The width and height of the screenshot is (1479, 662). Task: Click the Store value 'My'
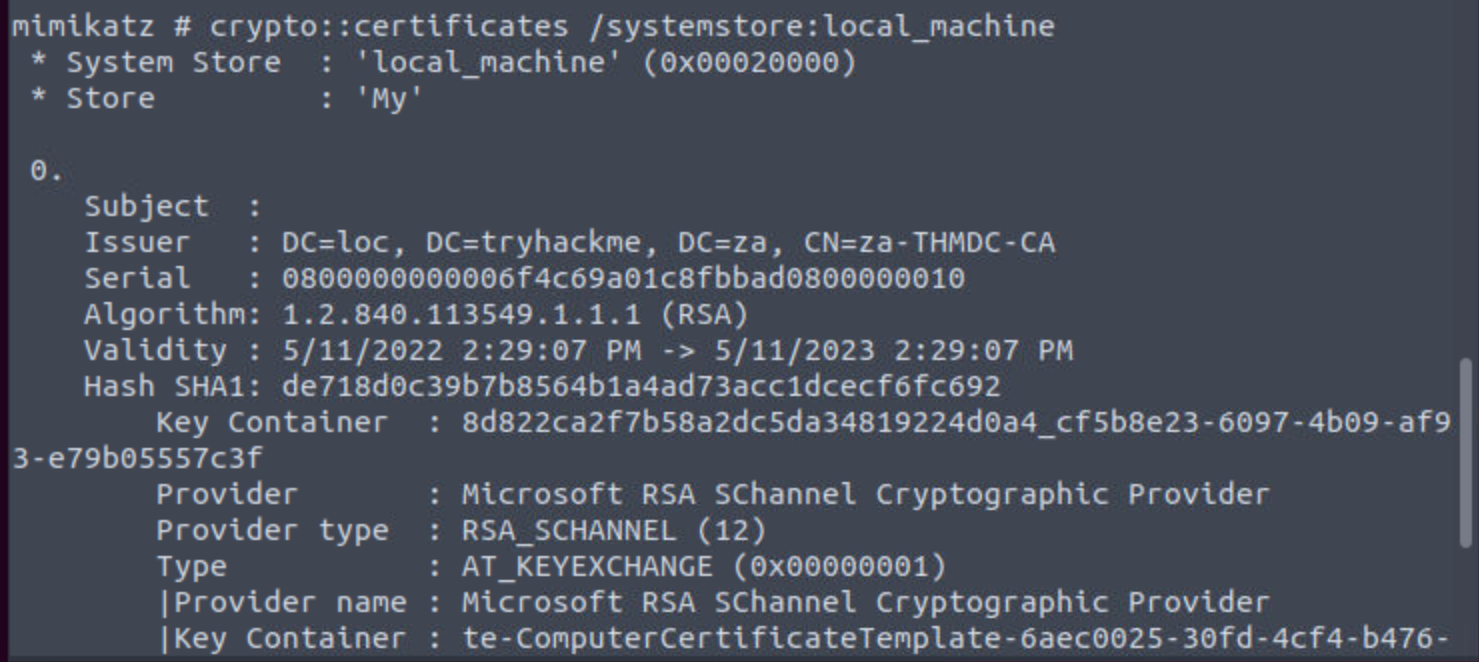coord(389,98)
